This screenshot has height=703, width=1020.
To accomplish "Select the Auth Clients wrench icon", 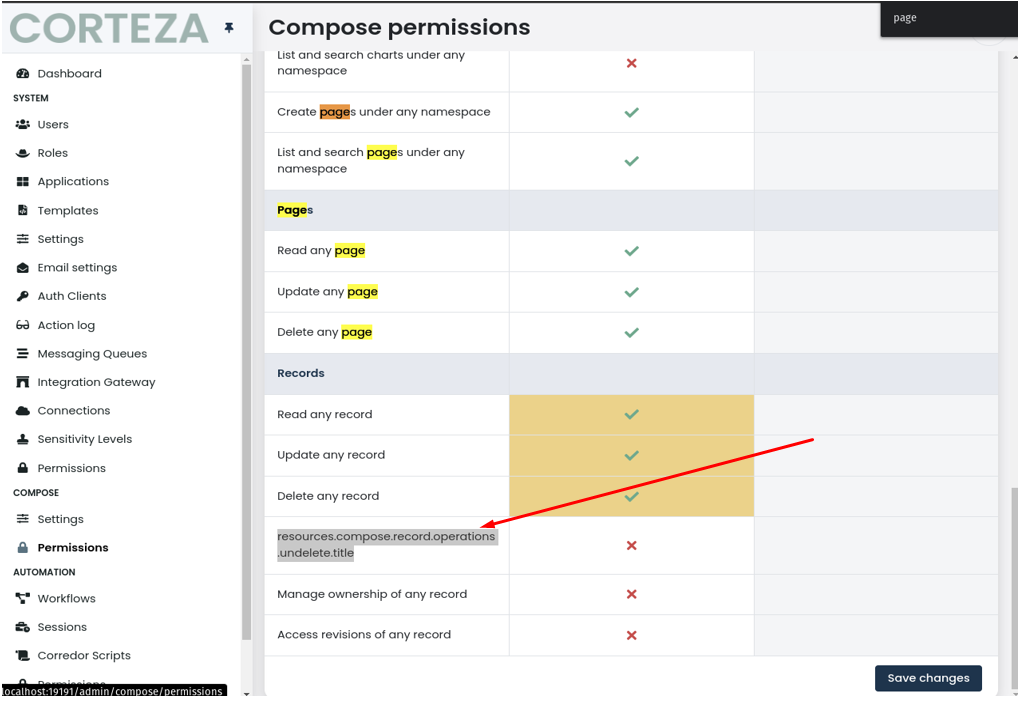I will 20,296.
